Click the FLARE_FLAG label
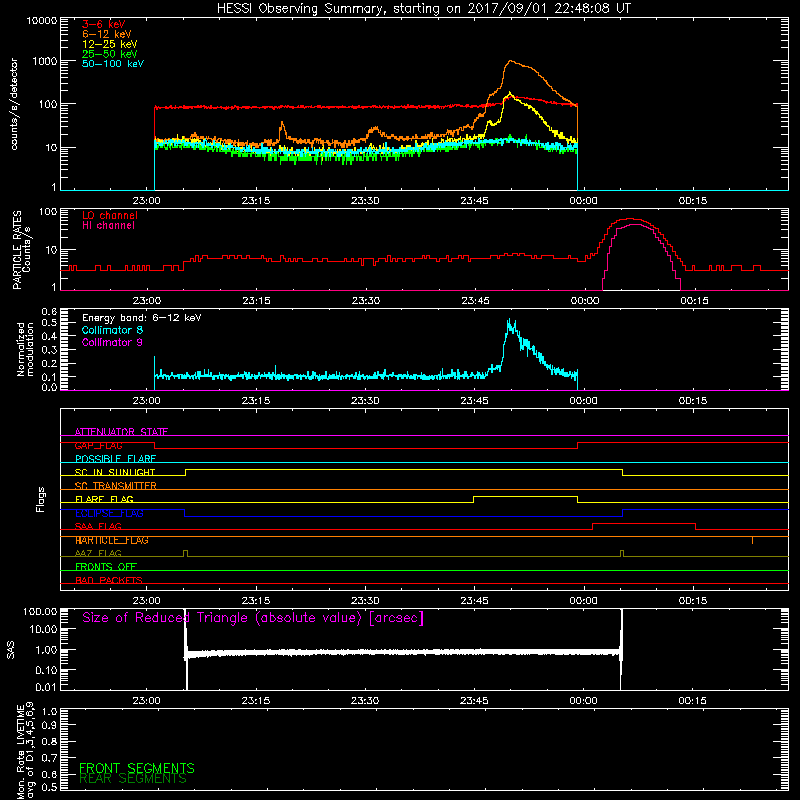800x800 pixels. pyautogui.click(x=104, y=499)
